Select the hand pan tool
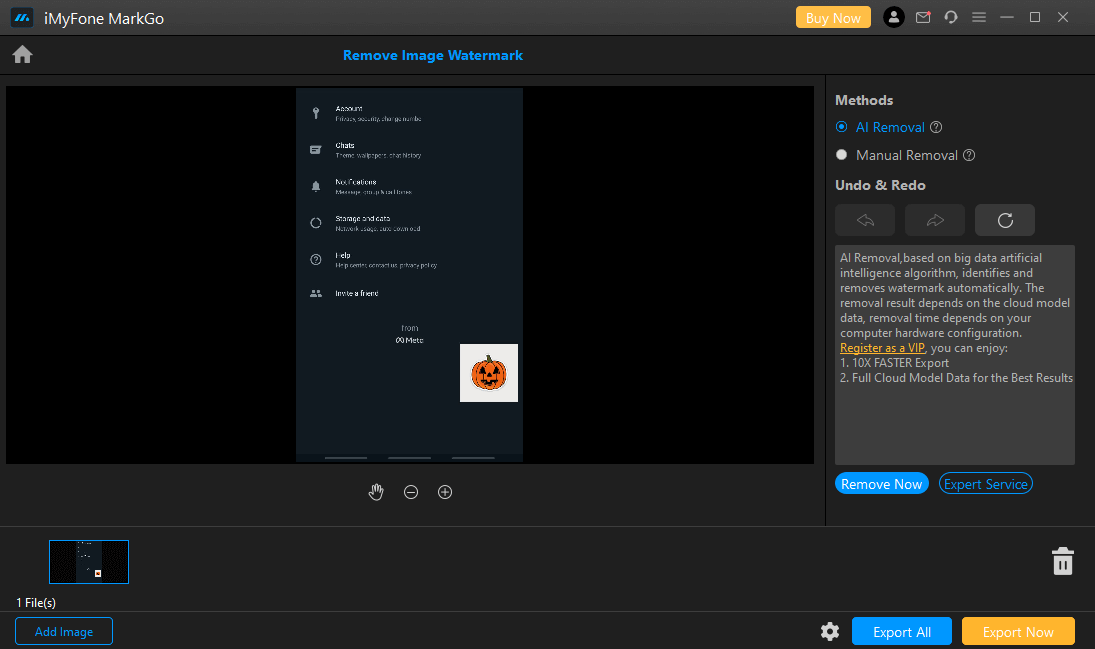The width and height of the screenshot is (1095, 649). point(376,492)
